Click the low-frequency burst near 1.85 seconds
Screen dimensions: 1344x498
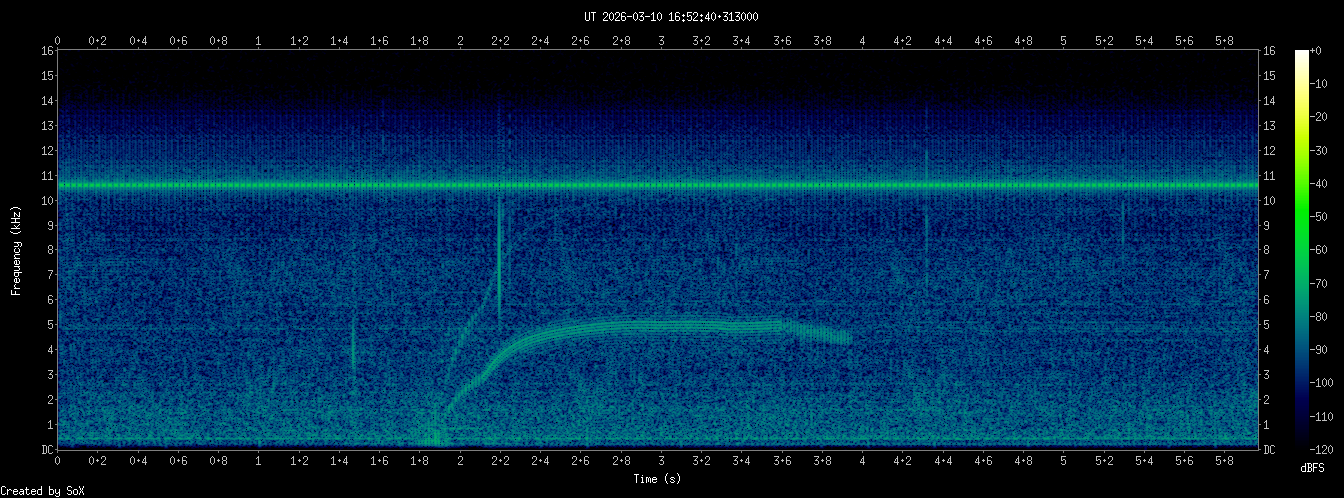pos(430,435)
